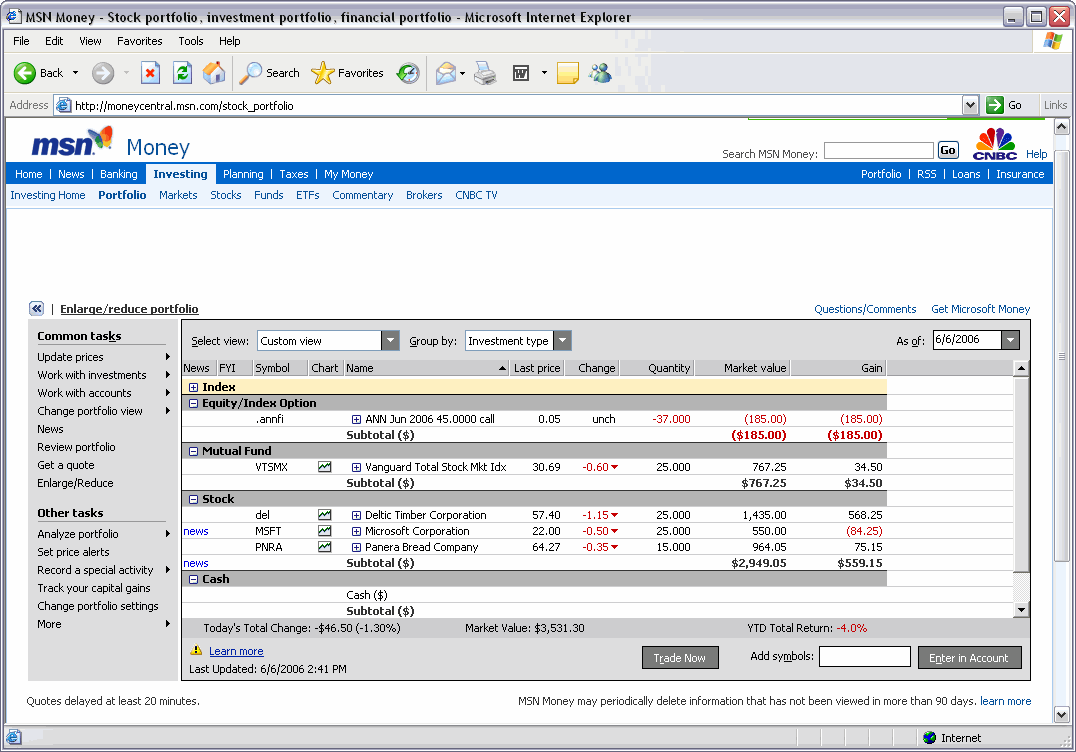Open the chart icon beside VTSMX
Viewport: 1076px width, 752px height.
tap(324, 467)
